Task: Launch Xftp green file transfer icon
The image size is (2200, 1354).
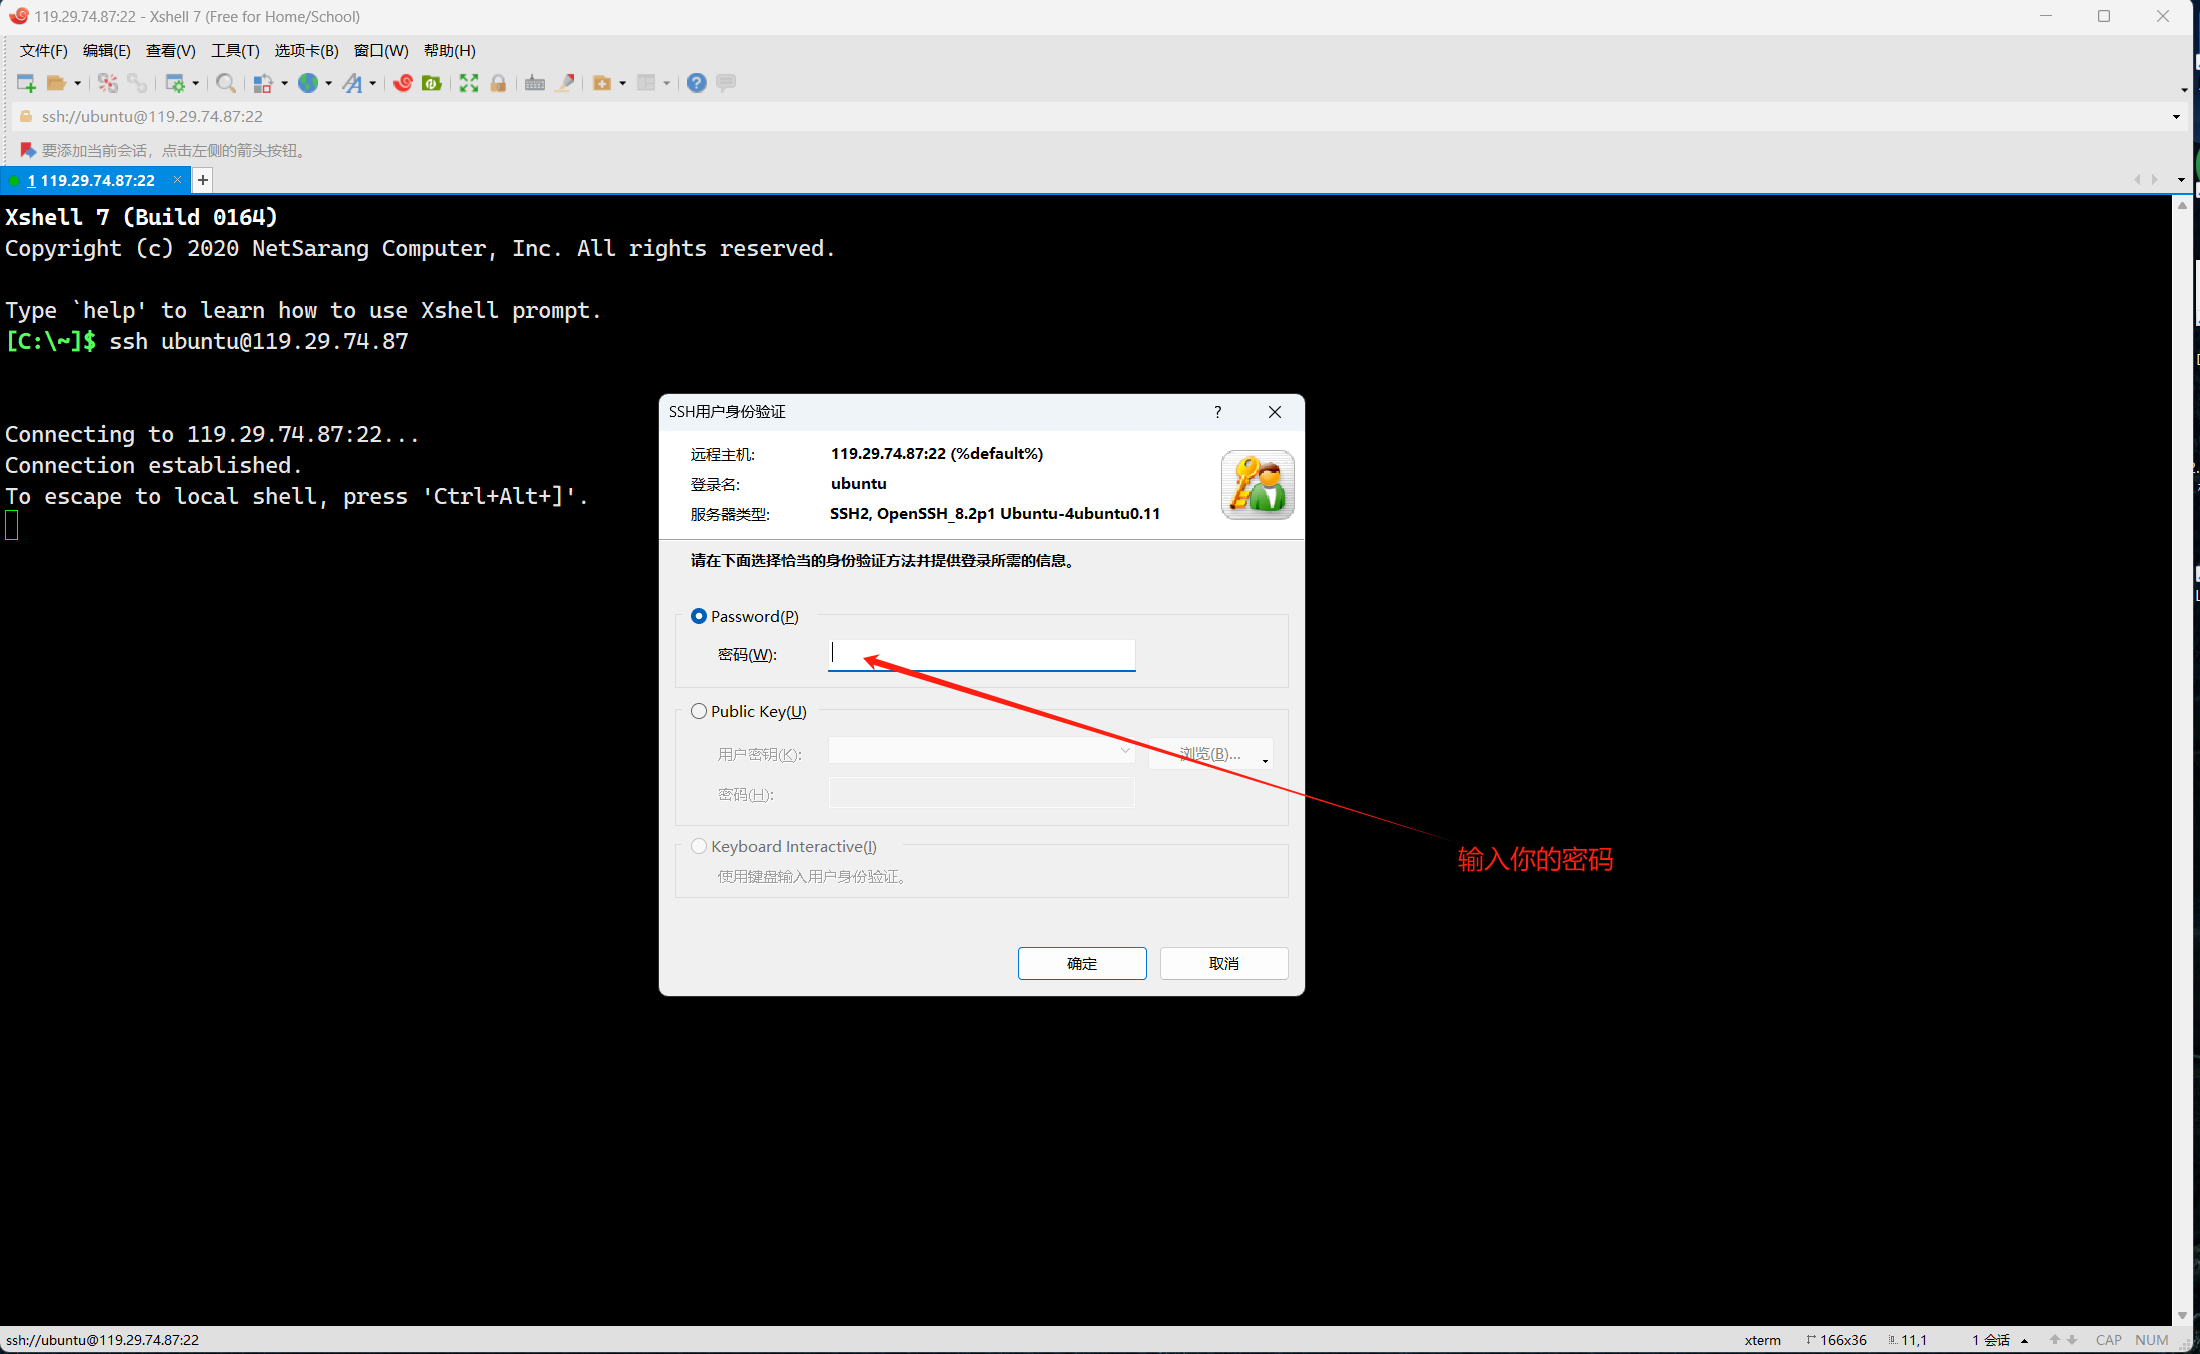Action: (432, 83)
